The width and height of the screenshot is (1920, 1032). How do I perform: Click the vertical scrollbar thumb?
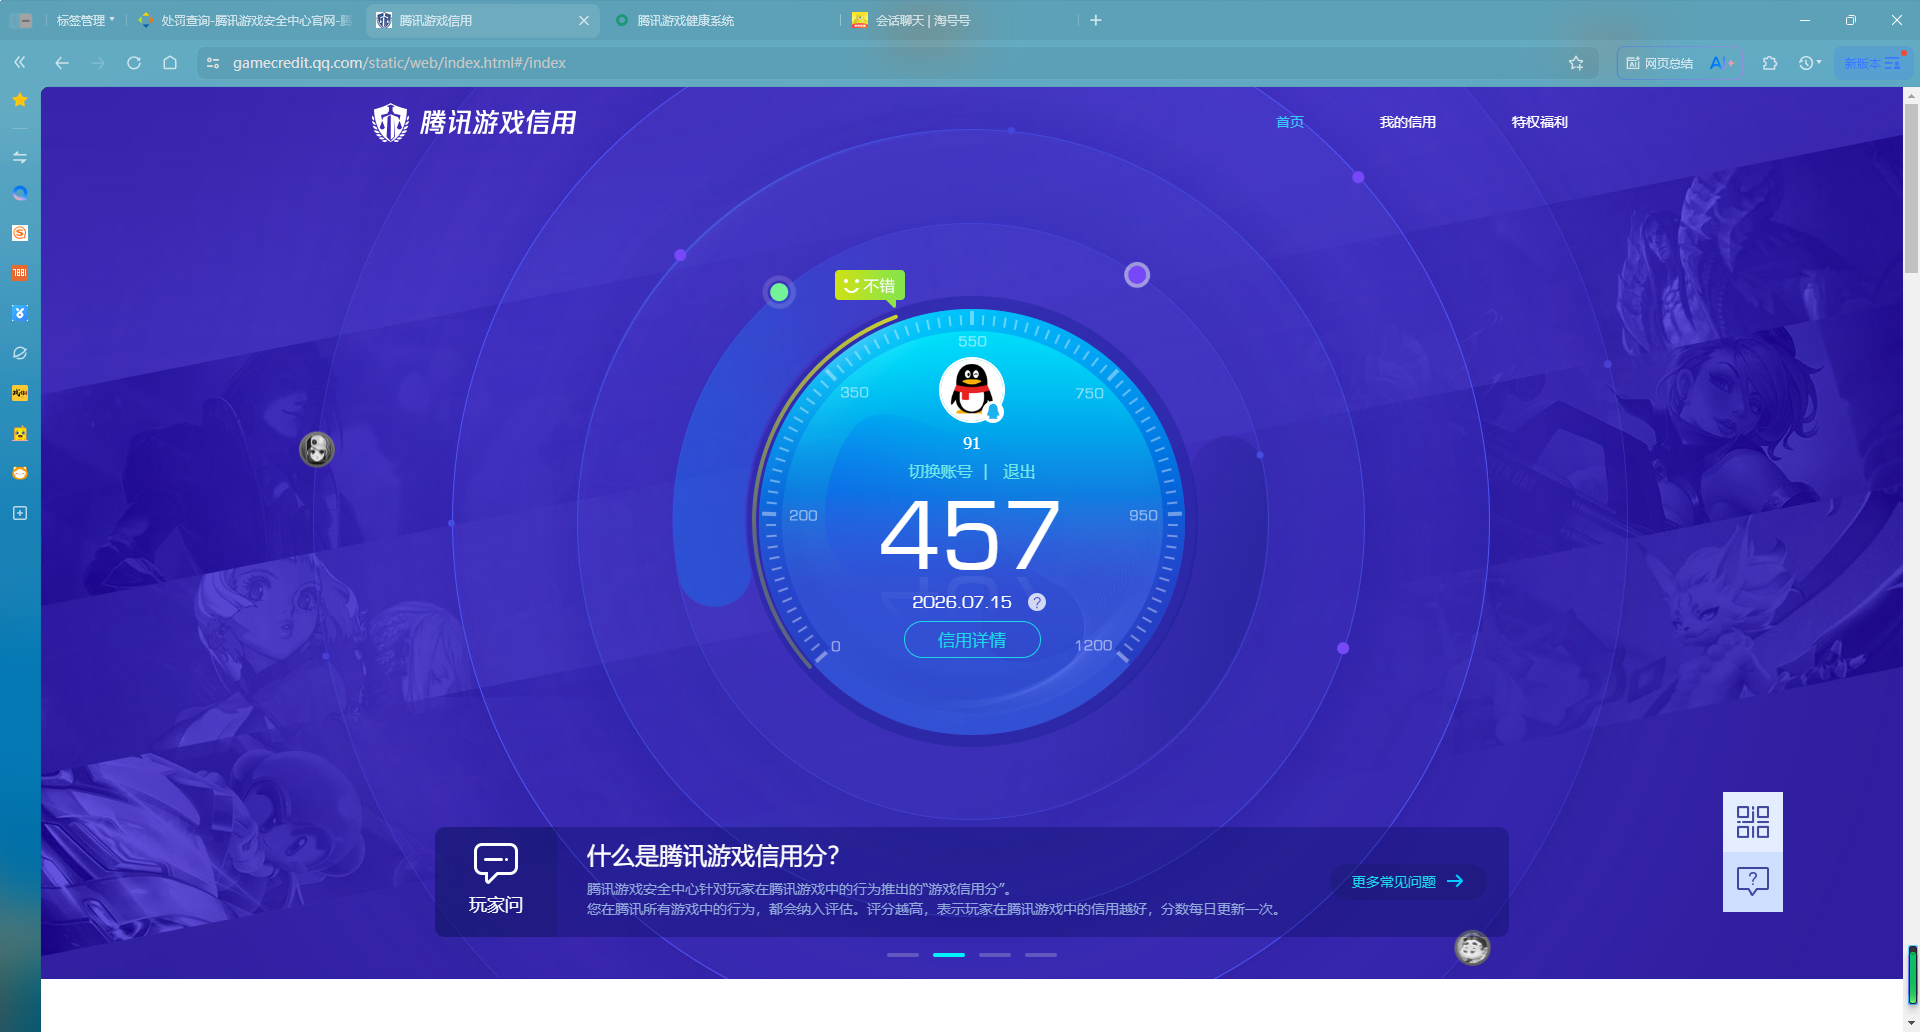pyautogui.click(x=1911, y=190)
